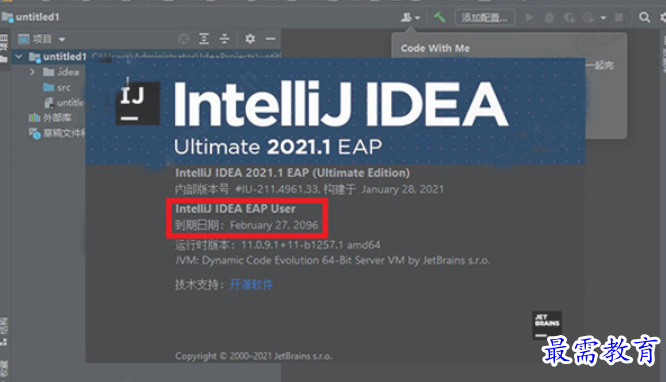The height and width of the screenshot is (382, 666).
Task: Open the 开源软件 link
Action: tap(251, 284)
